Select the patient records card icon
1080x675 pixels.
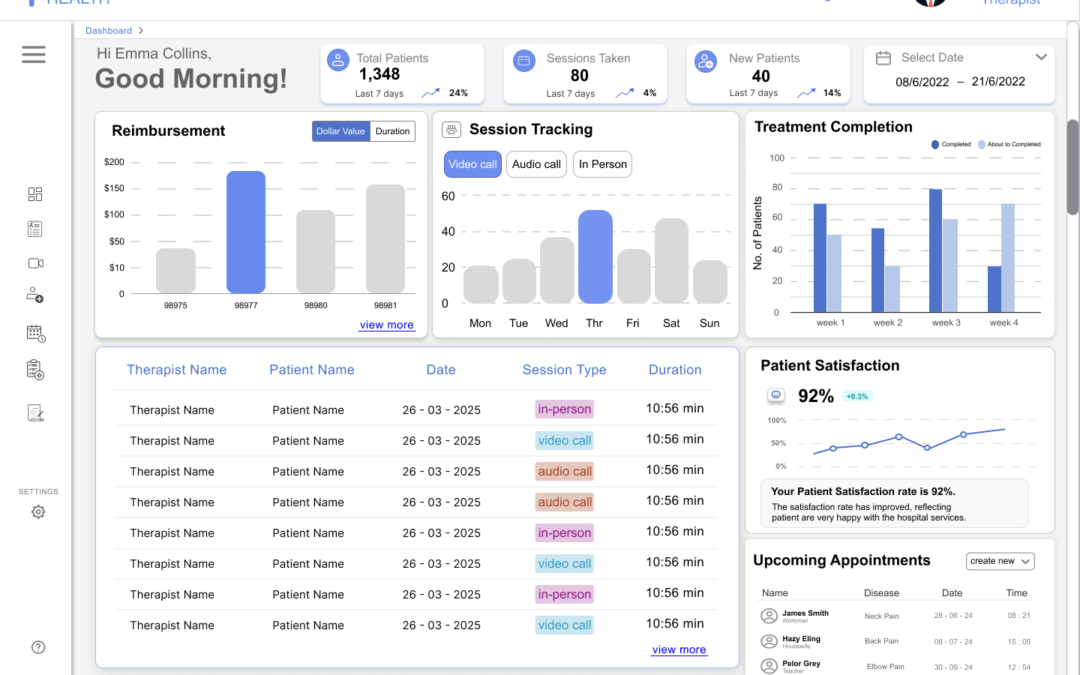pyautogui.click(x=35, y=228)
